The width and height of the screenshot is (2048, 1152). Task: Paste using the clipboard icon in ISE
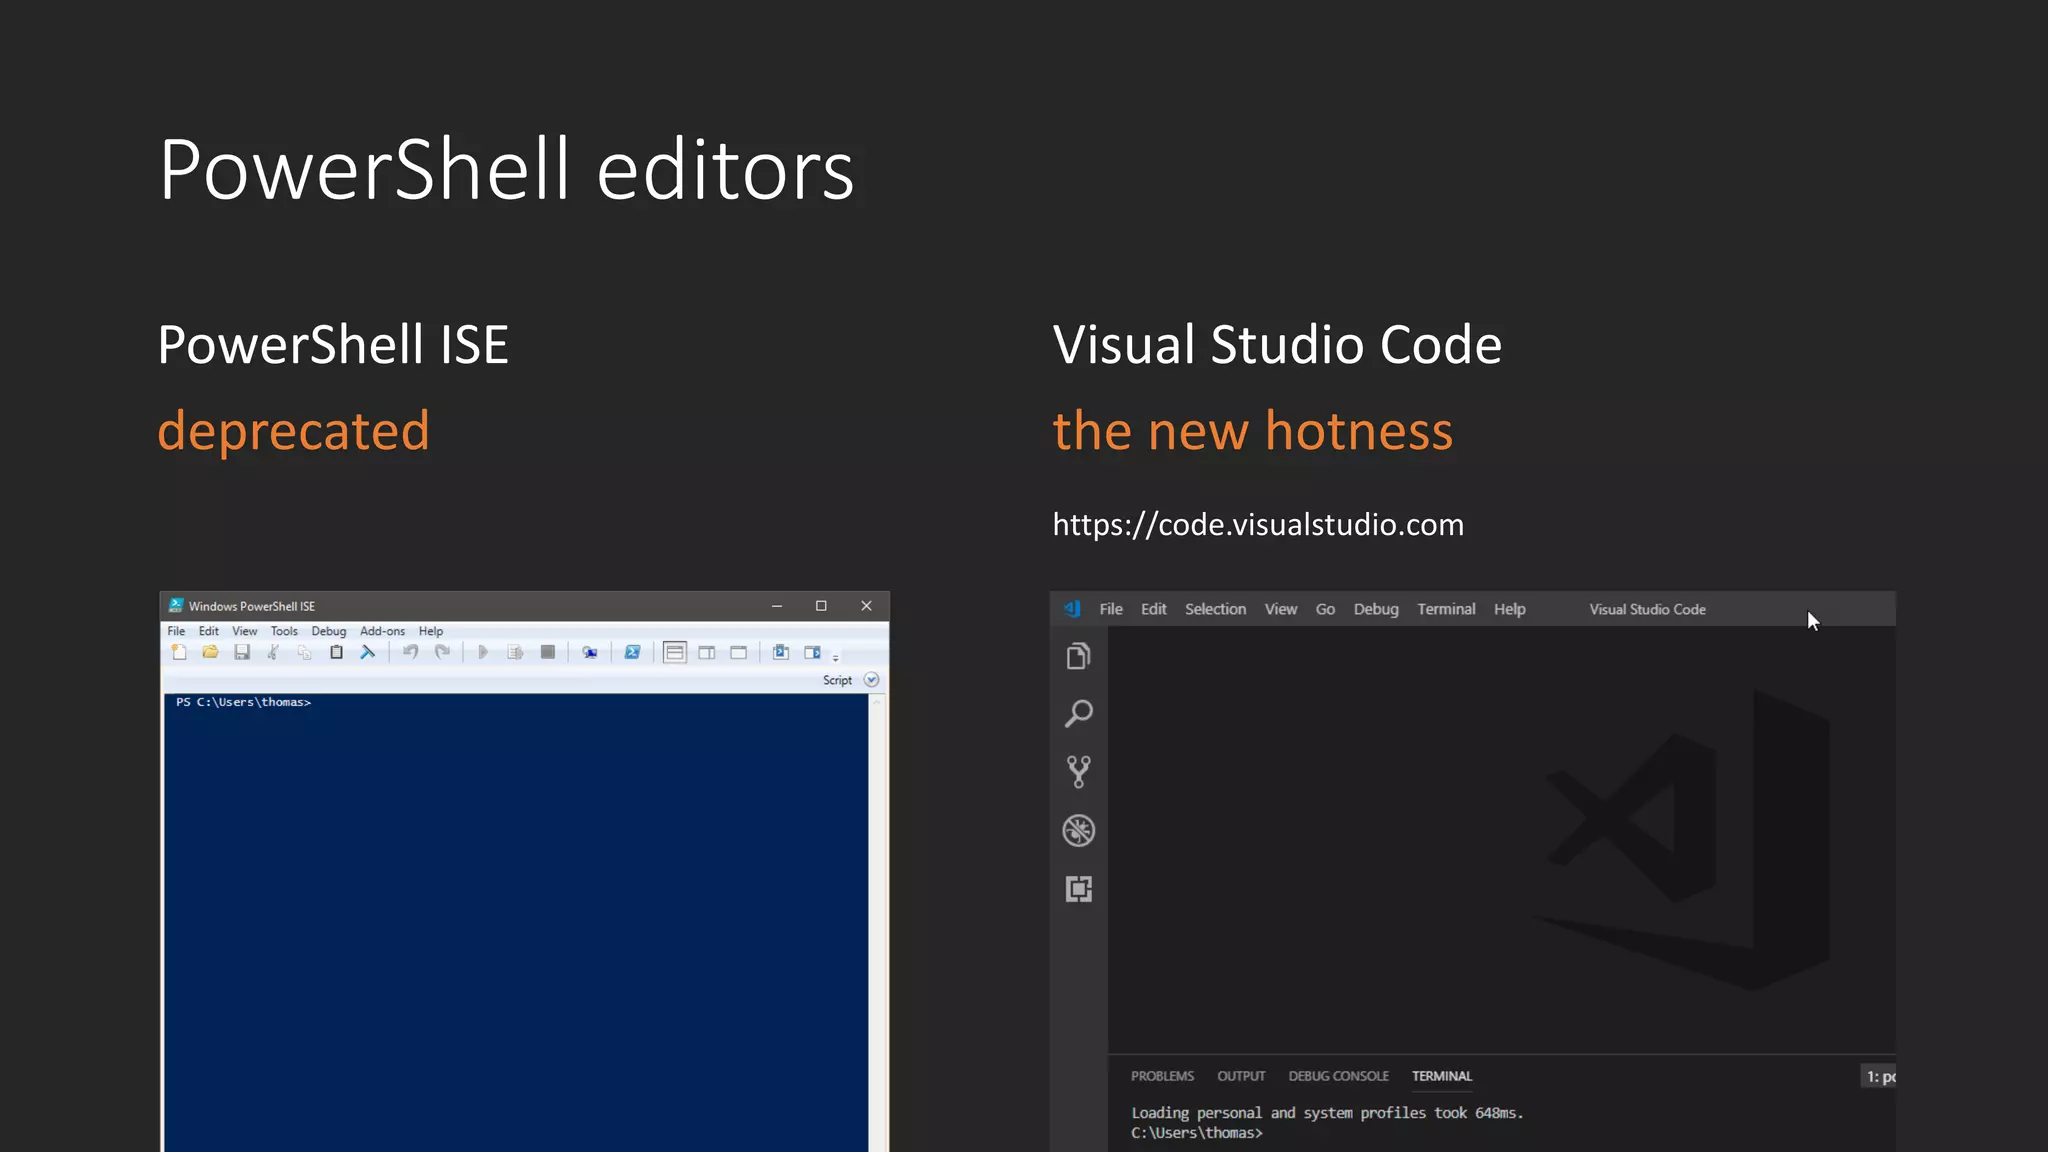point(337,653)
